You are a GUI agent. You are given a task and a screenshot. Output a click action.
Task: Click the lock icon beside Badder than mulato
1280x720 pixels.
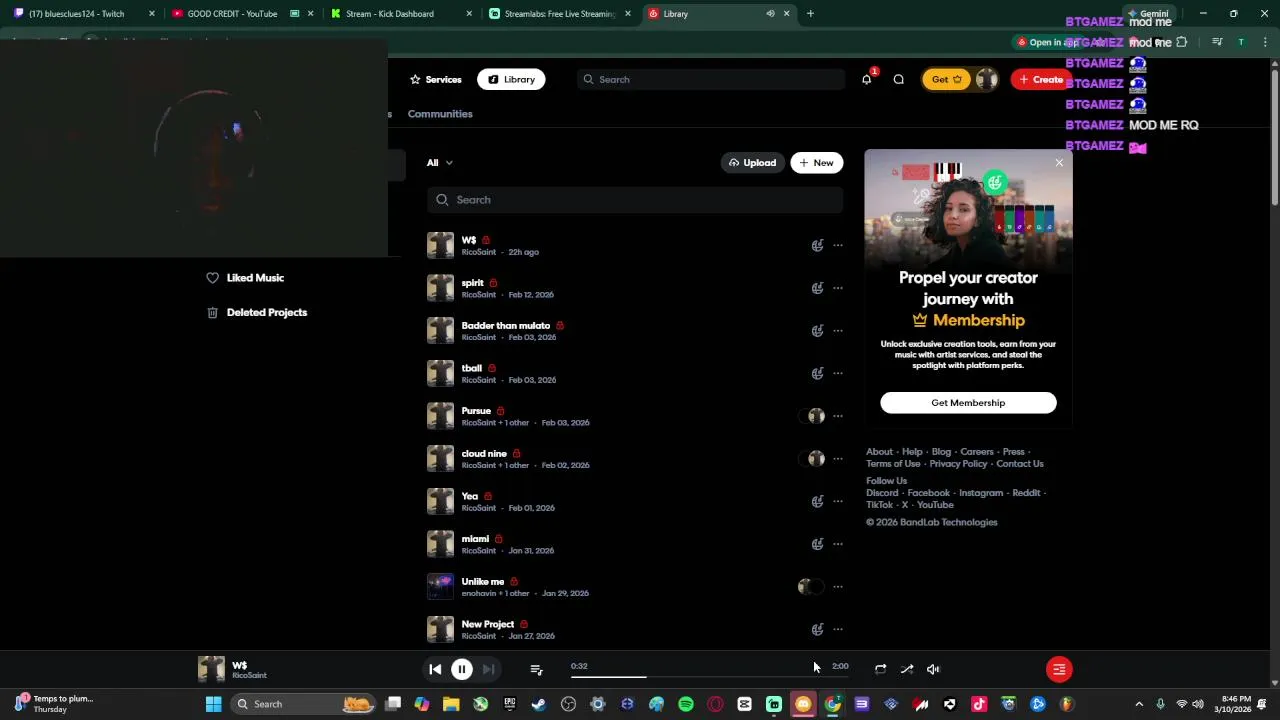click(x=560, y=326)
